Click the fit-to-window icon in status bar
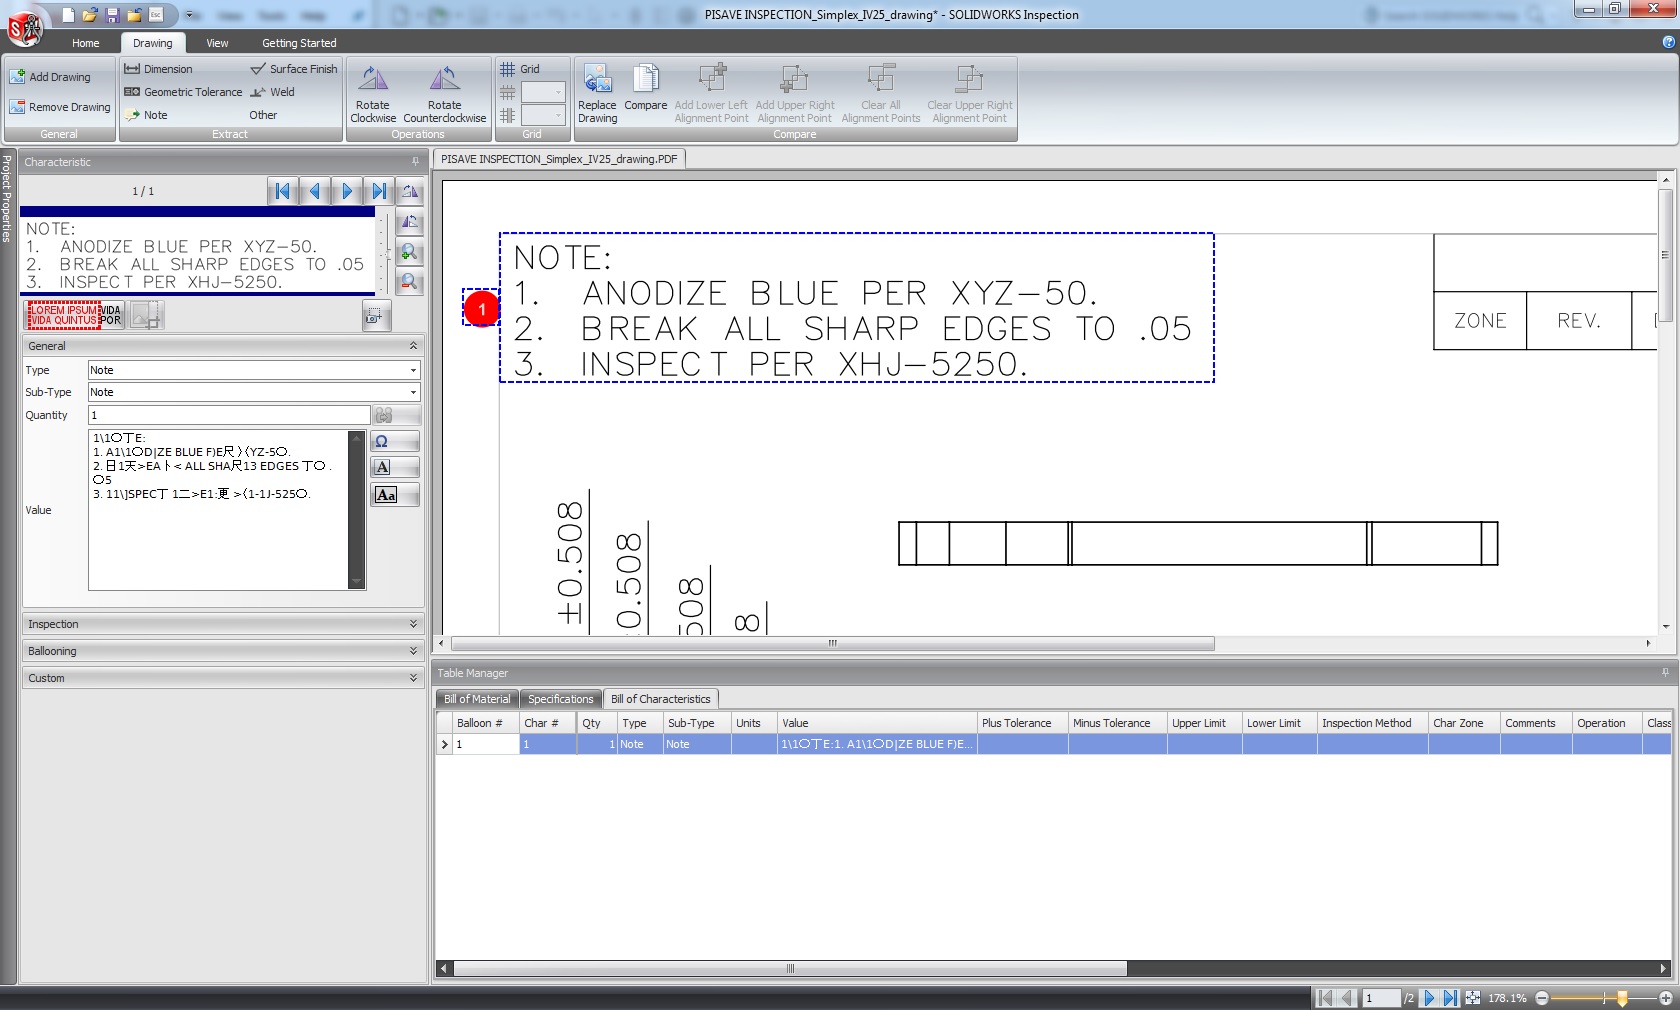Image resolution: width=1680 pixels, height=1010 pixels. (1473, 998)
